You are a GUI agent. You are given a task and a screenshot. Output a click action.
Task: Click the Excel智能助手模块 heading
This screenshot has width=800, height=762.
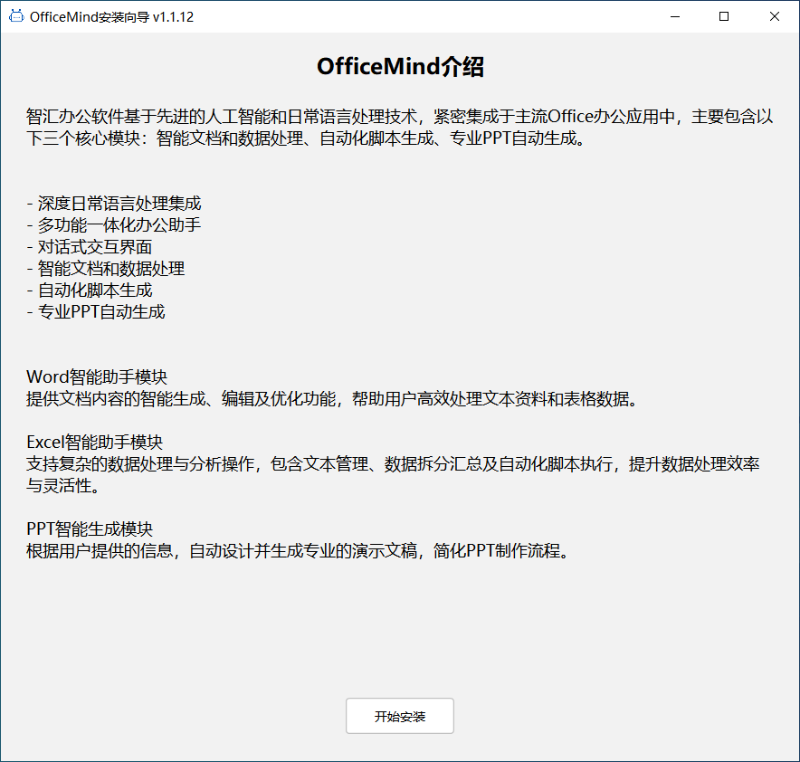click(95, 442)
